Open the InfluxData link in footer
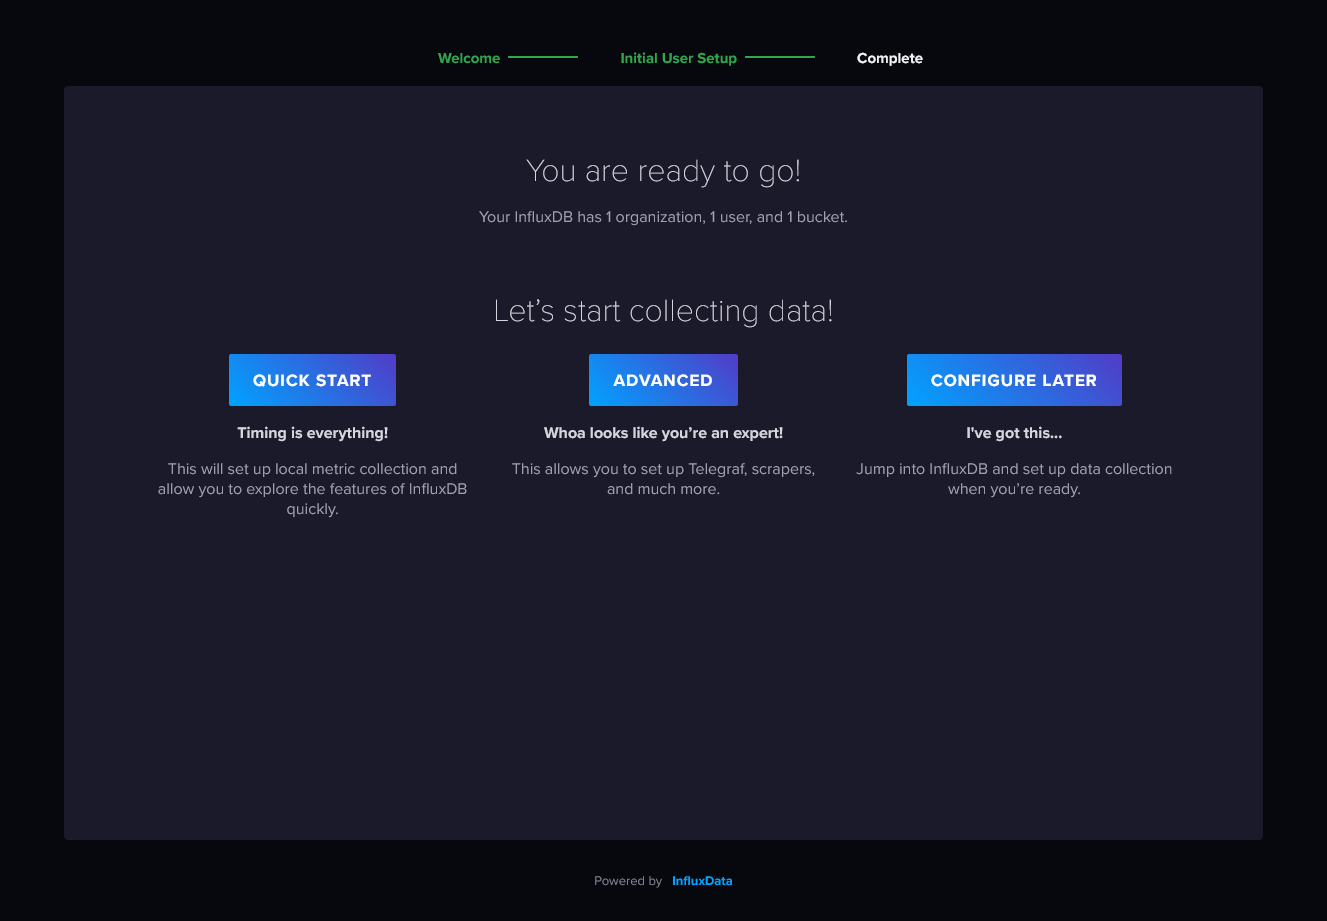Image resolution: width=1327 pixels, height=921 pixels. (702, 881)
